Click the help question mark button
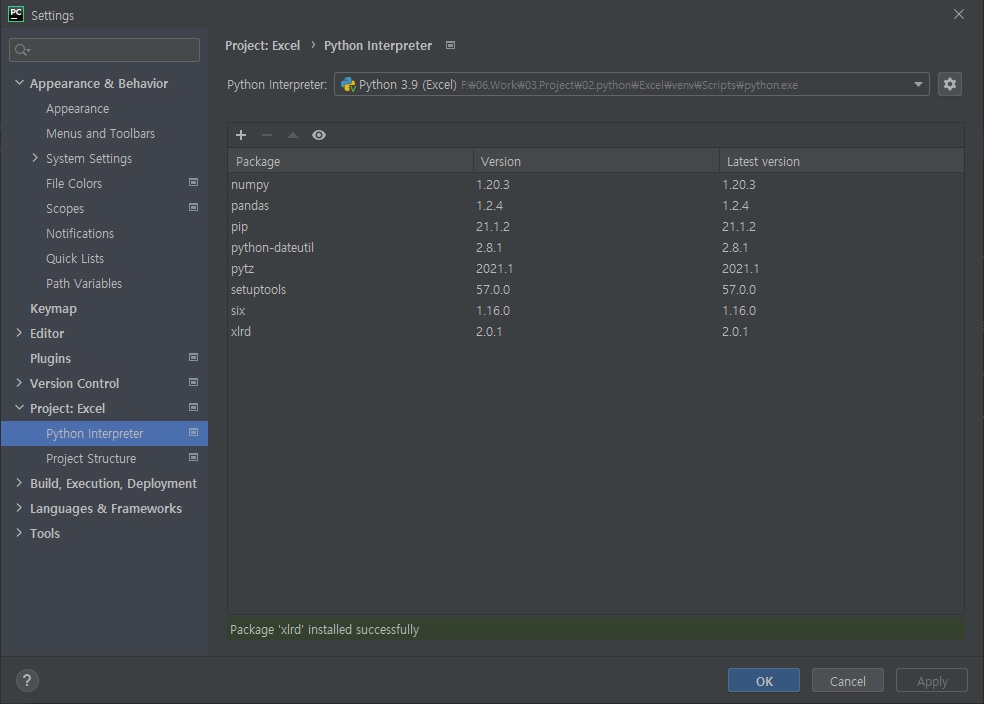Screen dimensions: 984x704 27,680
